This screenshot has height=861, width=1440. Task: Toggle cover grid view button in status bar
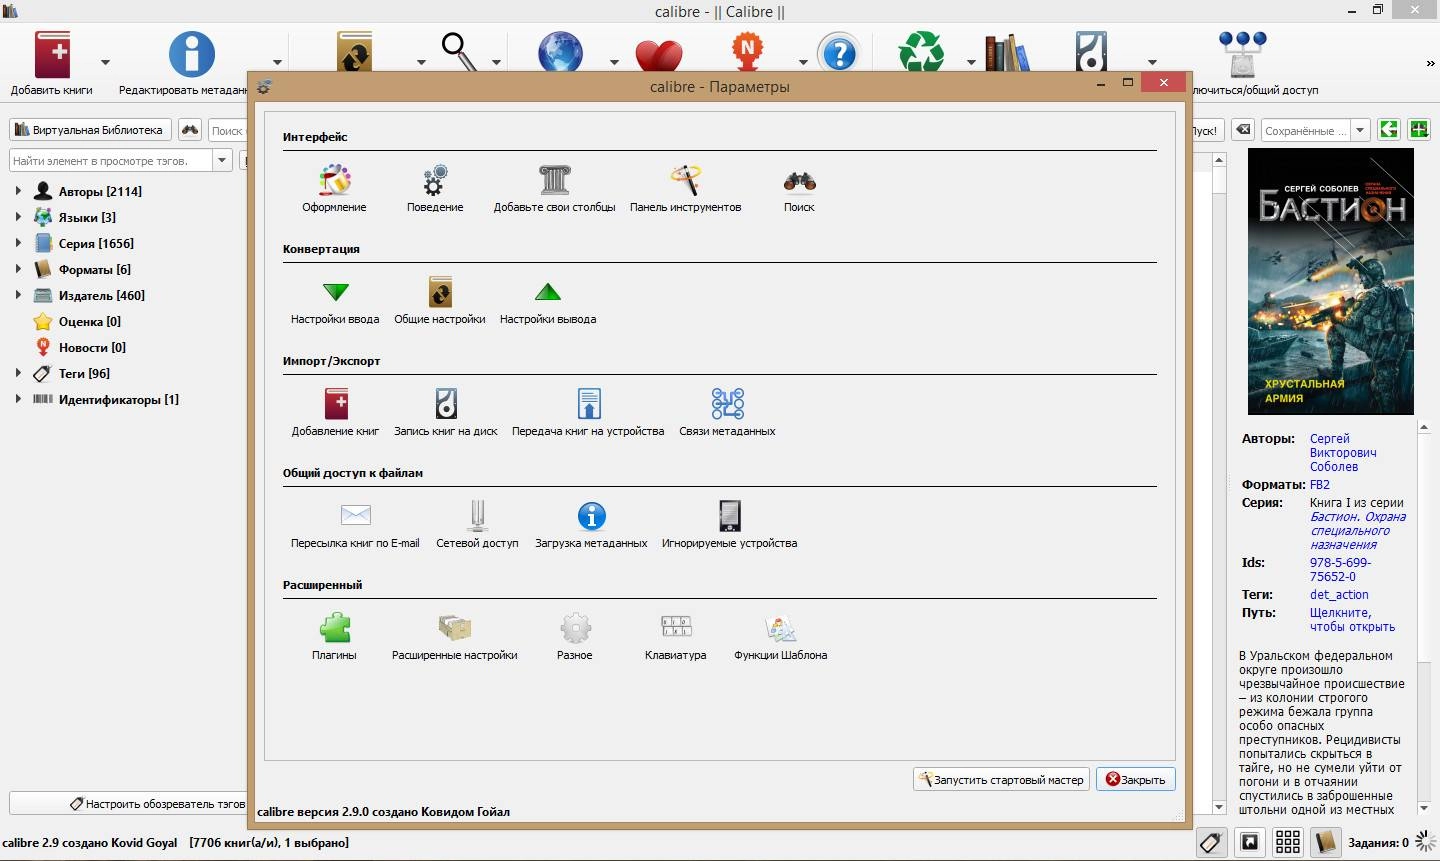1288,842
